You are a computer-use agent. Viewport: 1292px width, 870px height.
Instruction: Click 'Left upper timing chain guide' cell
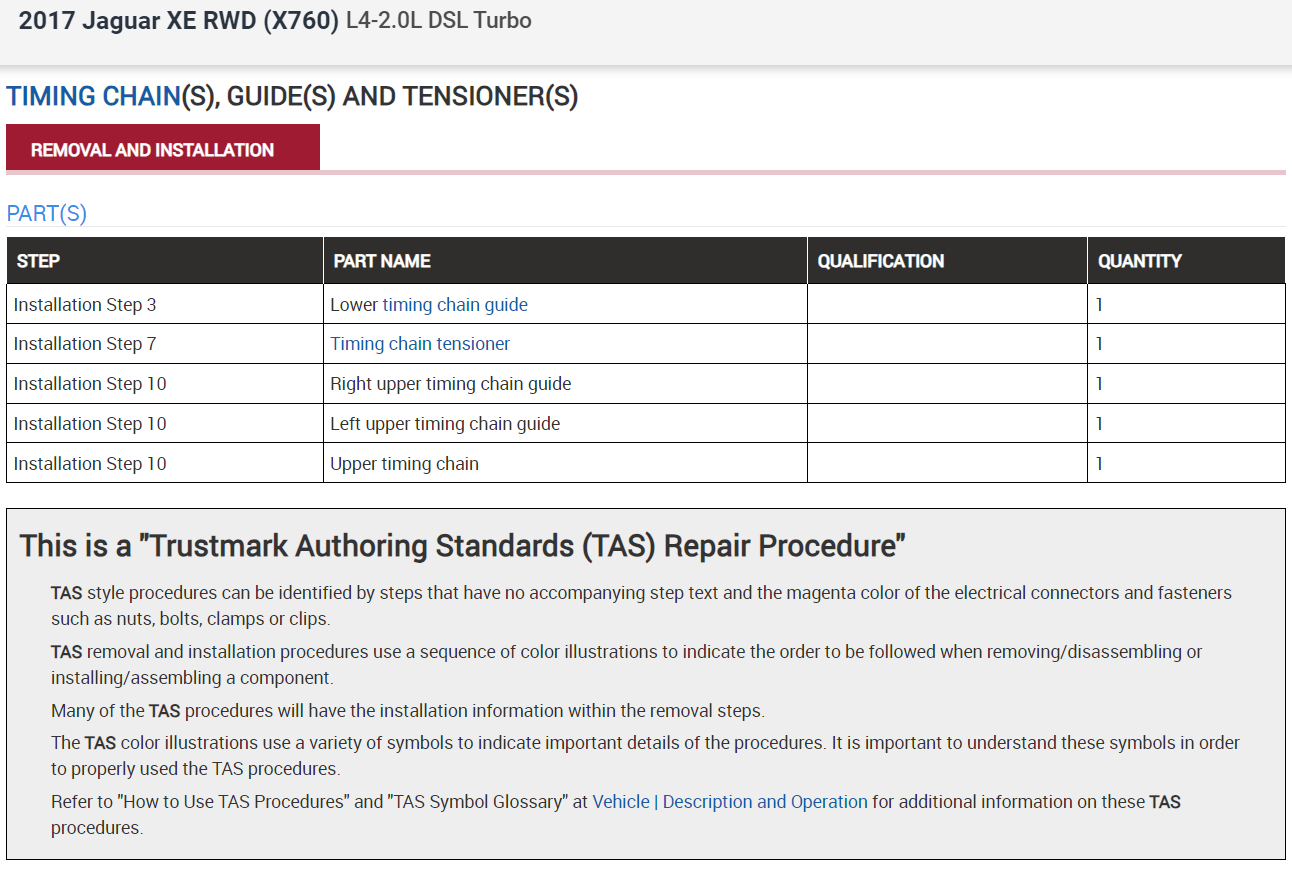pos(445,424)
